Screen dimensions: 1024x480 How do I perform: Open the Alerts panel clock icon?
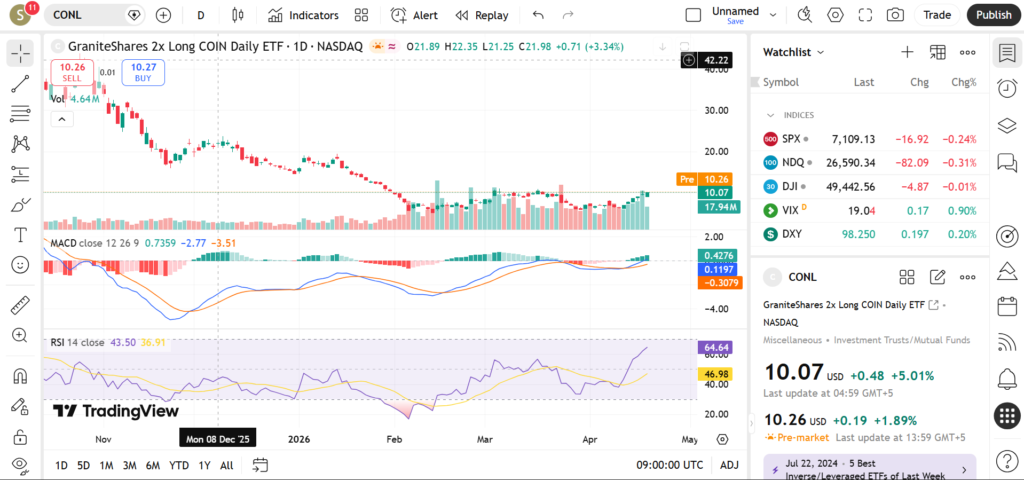tap(1007, 89)
